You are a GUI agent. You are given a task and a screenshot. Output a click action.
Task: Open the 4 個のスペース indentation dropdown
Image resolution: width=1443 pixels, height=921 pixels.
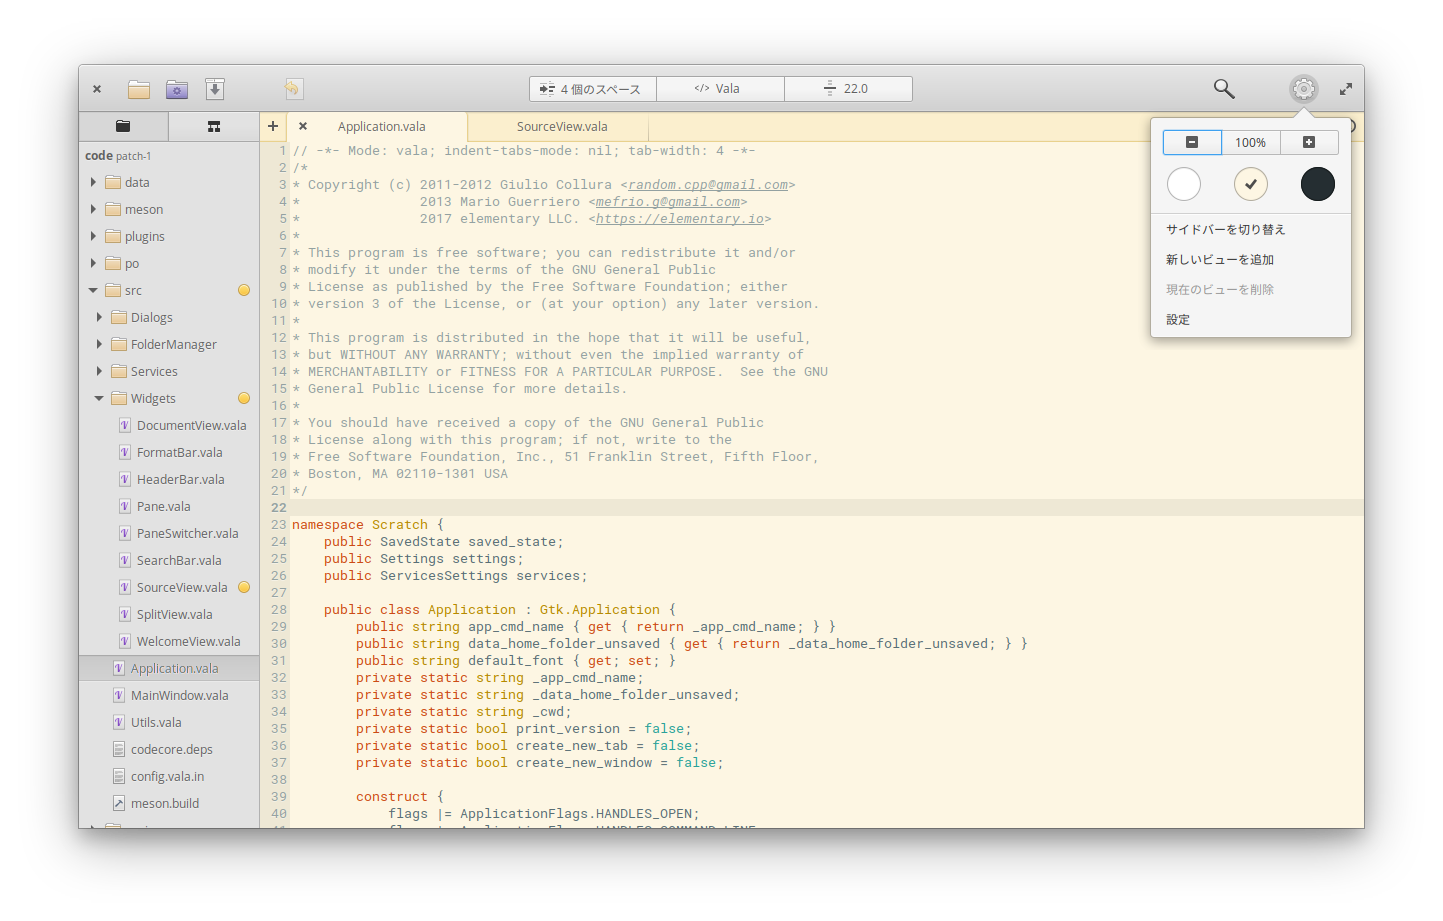(x=593, y=89)
